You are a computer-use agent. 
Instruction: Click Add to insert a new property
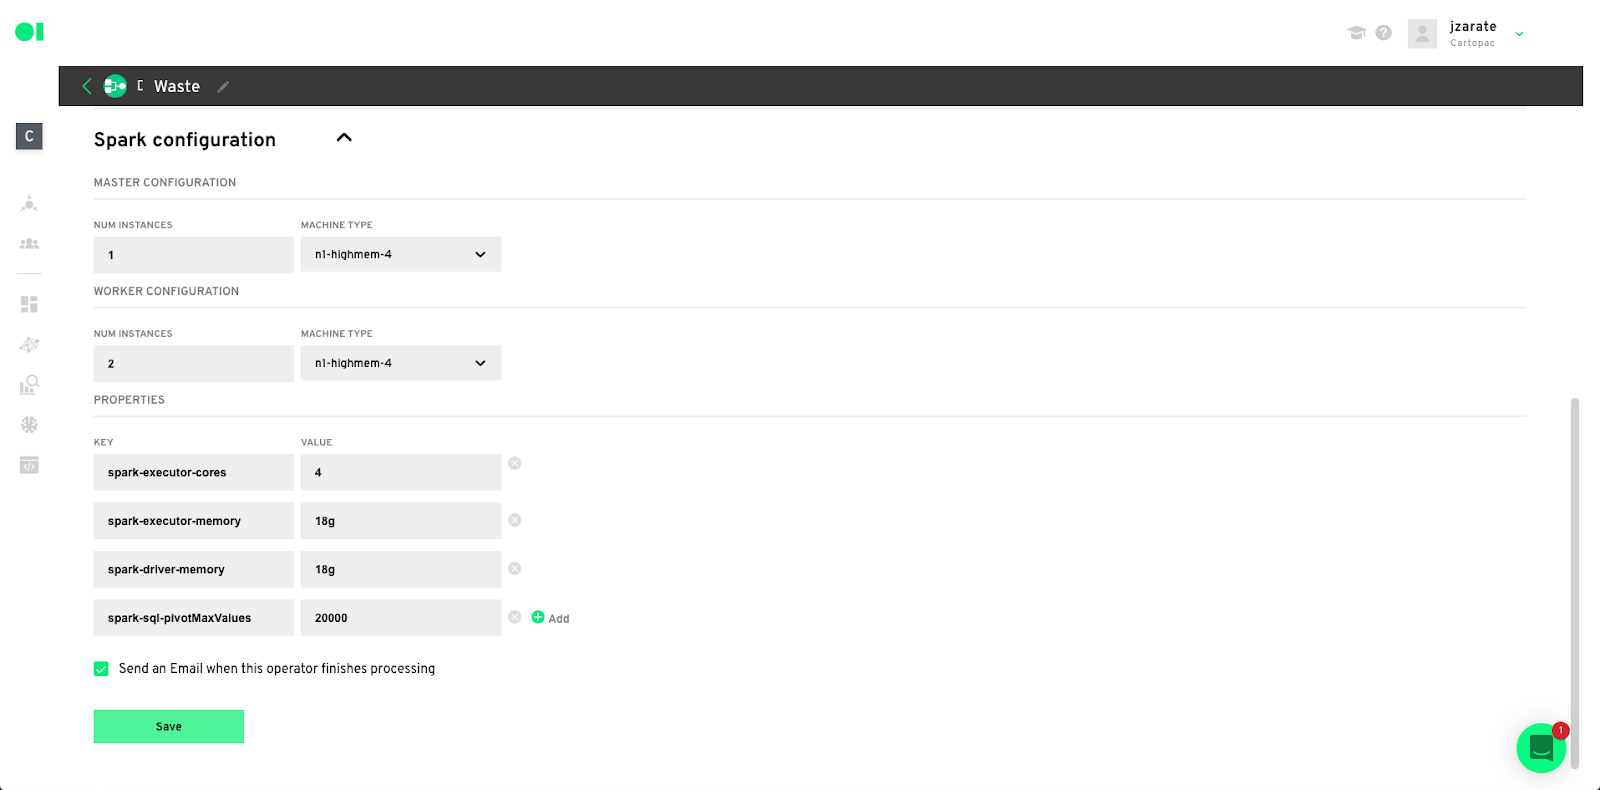point(551,618)
